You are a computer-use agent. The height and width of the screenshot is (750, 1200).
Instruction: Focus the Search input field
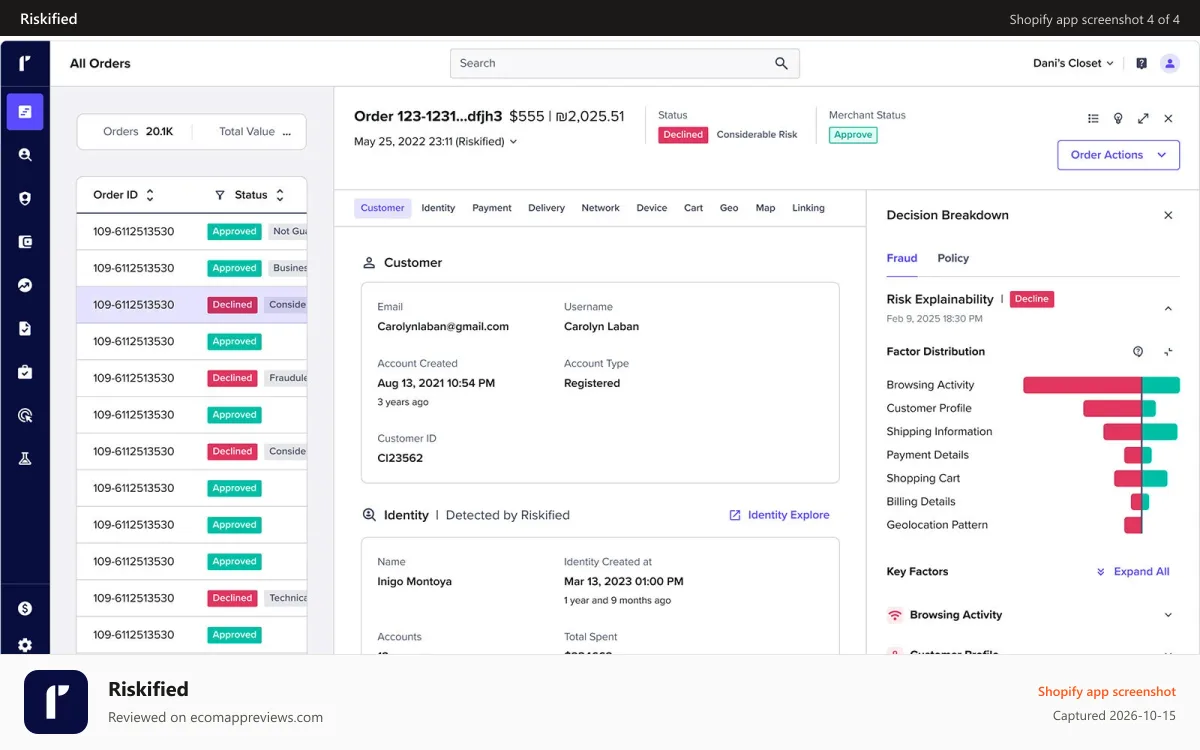pyautogui.click(x=625, y=63)
